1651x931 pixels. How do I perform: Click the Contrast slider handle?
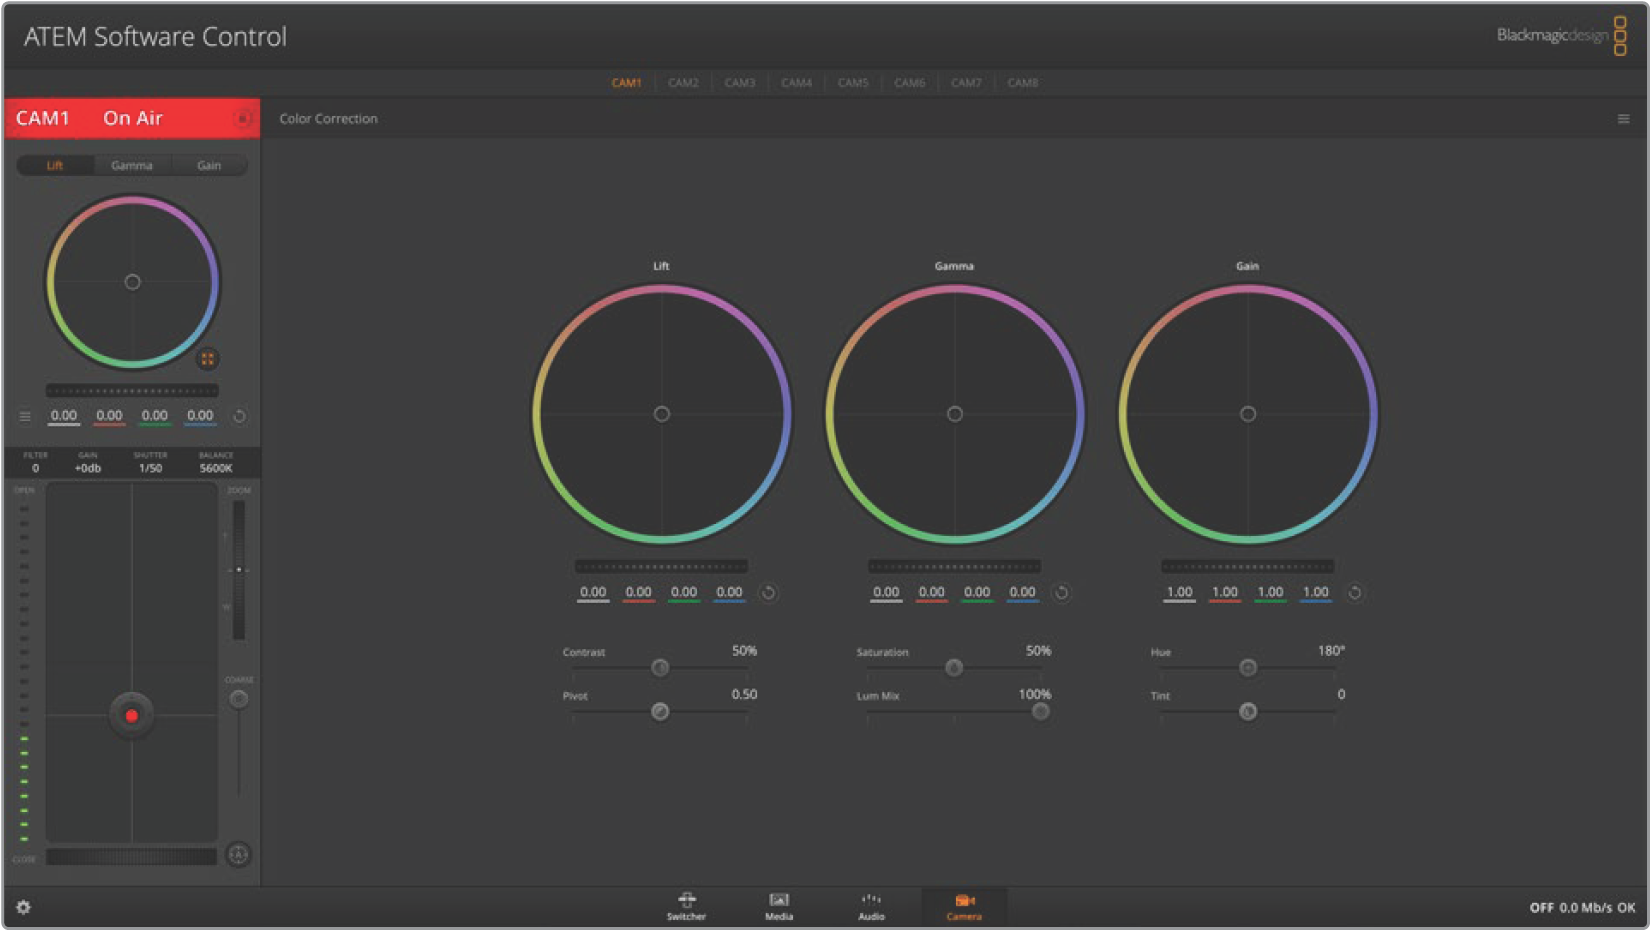(660, 668)
